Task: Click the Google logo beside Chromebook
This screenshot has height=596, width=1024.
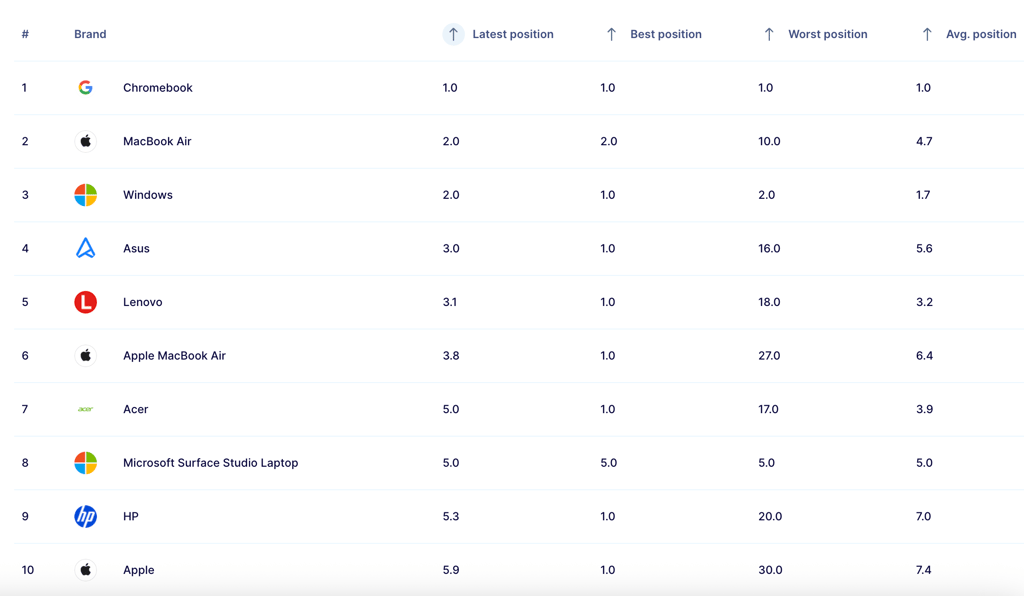Action: (x=86, y=87)
